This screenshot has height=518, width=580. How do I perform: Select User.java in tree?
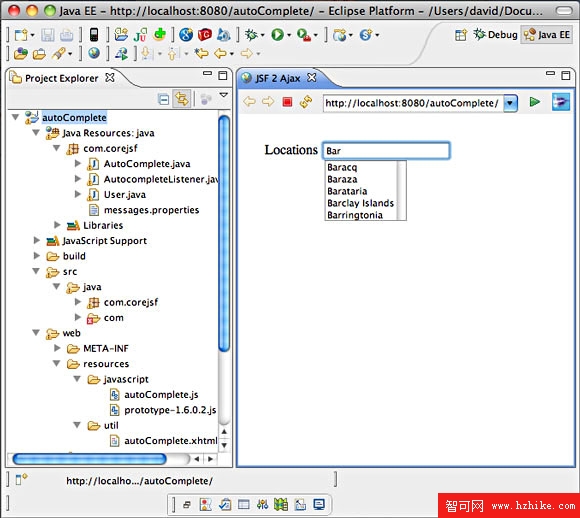[x=125, y=195]
